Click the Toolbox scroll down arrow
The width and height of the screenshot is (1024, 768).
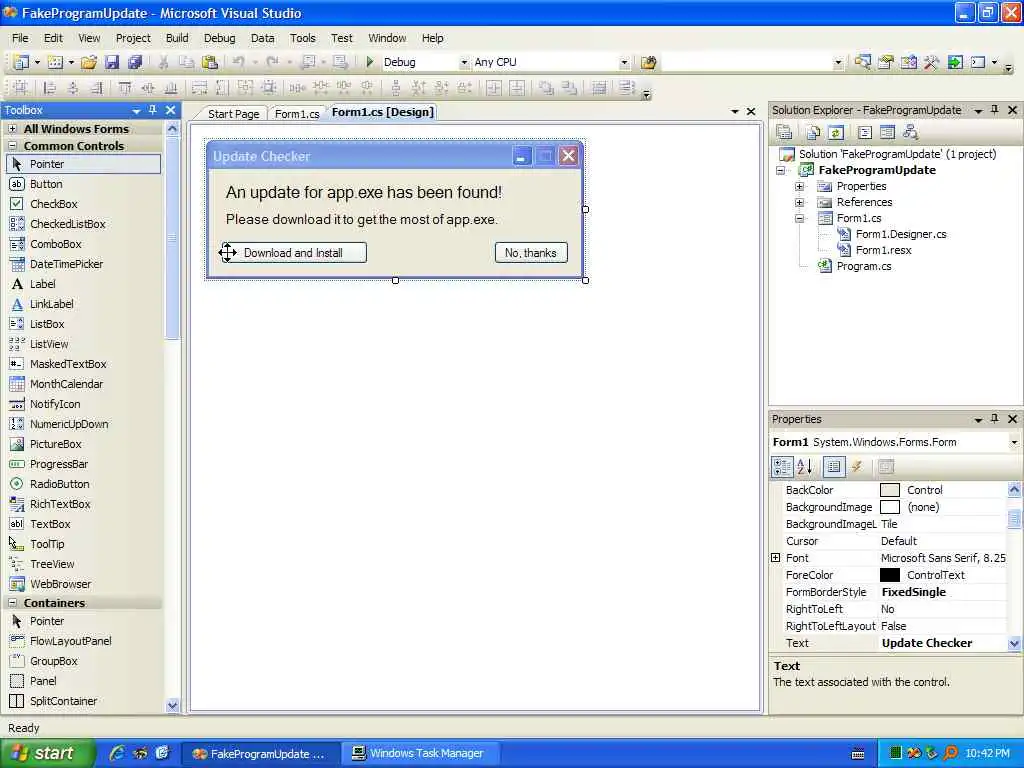coord(172,705)
